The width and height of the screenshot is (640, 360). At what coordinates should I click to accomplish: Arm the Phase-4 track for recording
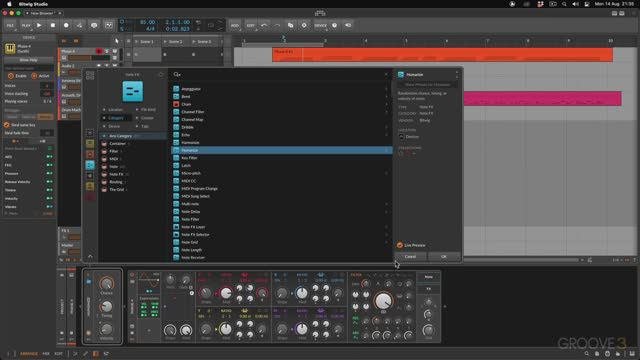(99, 51)
